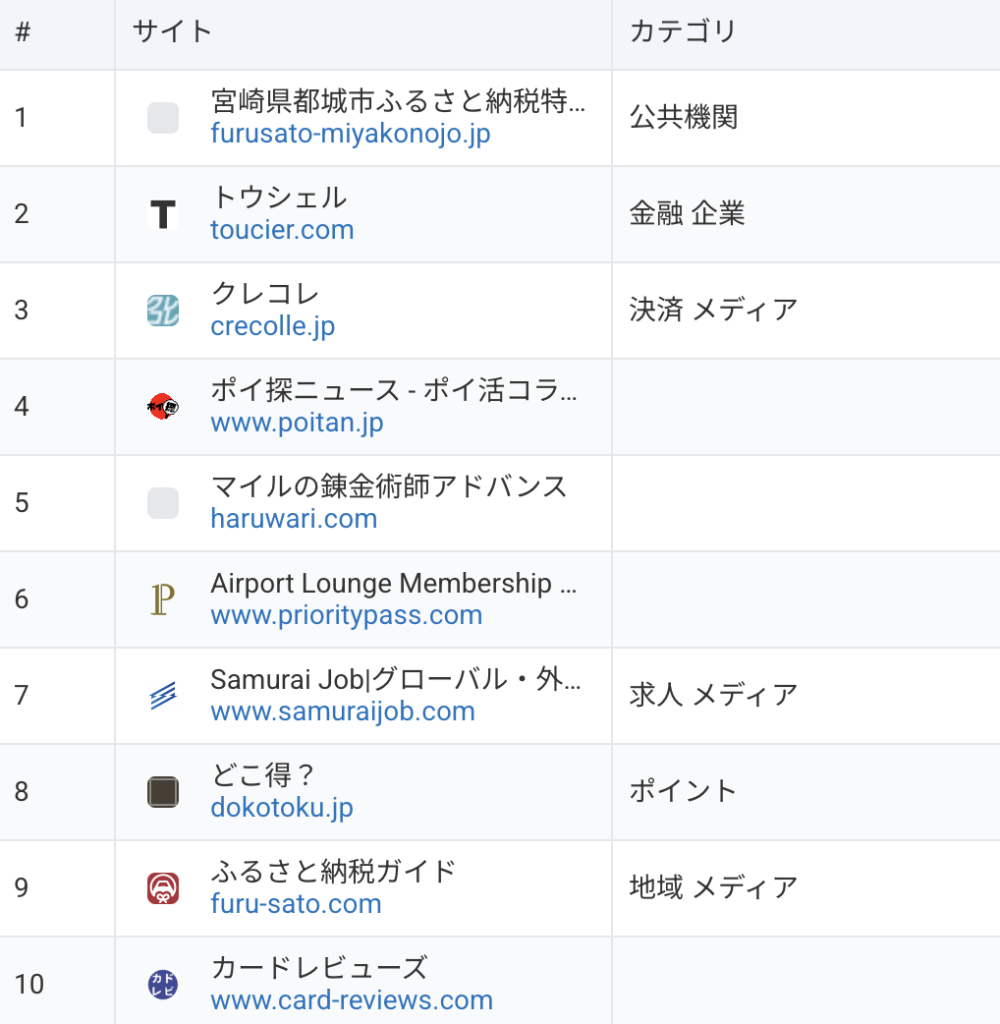
Task: Click the Card Reviews blue circle icon
Action: 163,984
